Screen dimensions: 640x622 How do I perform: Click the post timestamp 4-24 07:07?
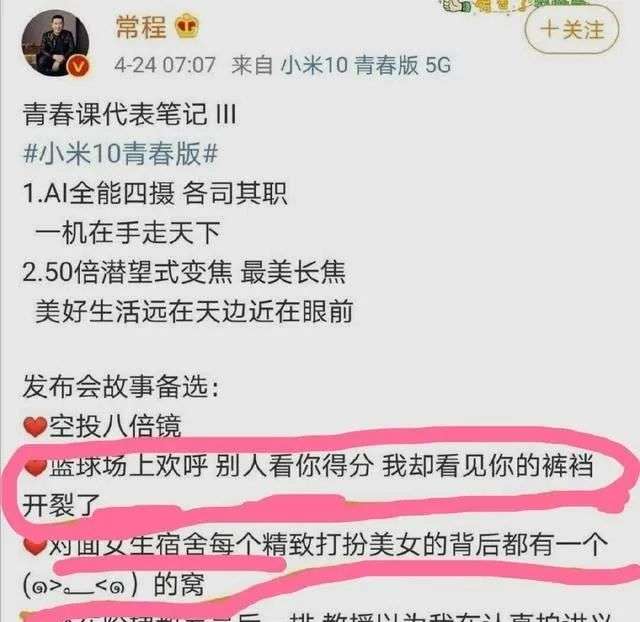tap(165, 65)
